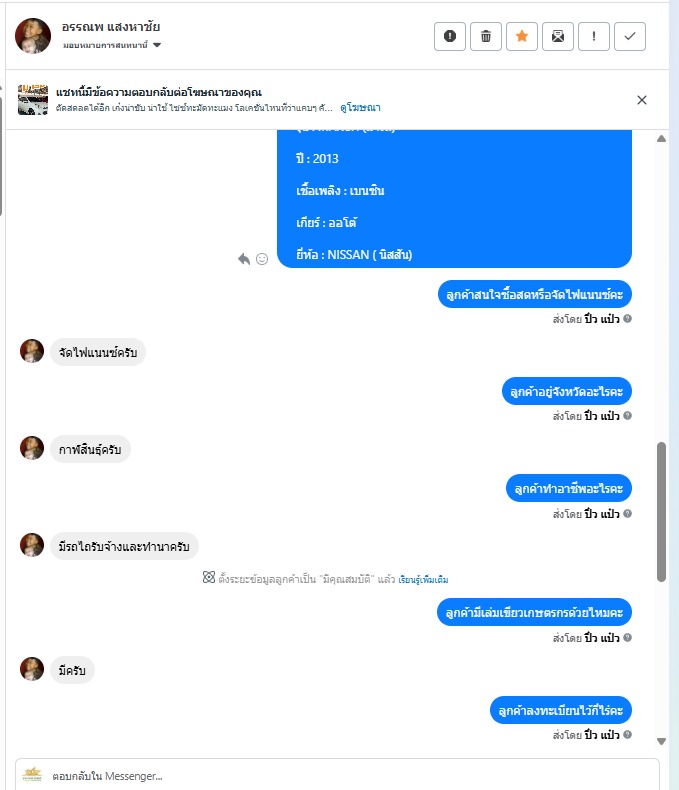Viewport: 679px width, 790px height.
Task: Close the ad reply banner
Action: pyautogui.click(x=642, y=100)
